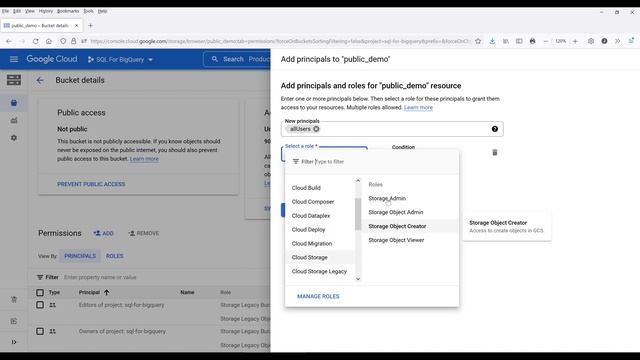640x360 pixels.
Task: Select the Cloud Build category
Action: (x=306, y=188)
